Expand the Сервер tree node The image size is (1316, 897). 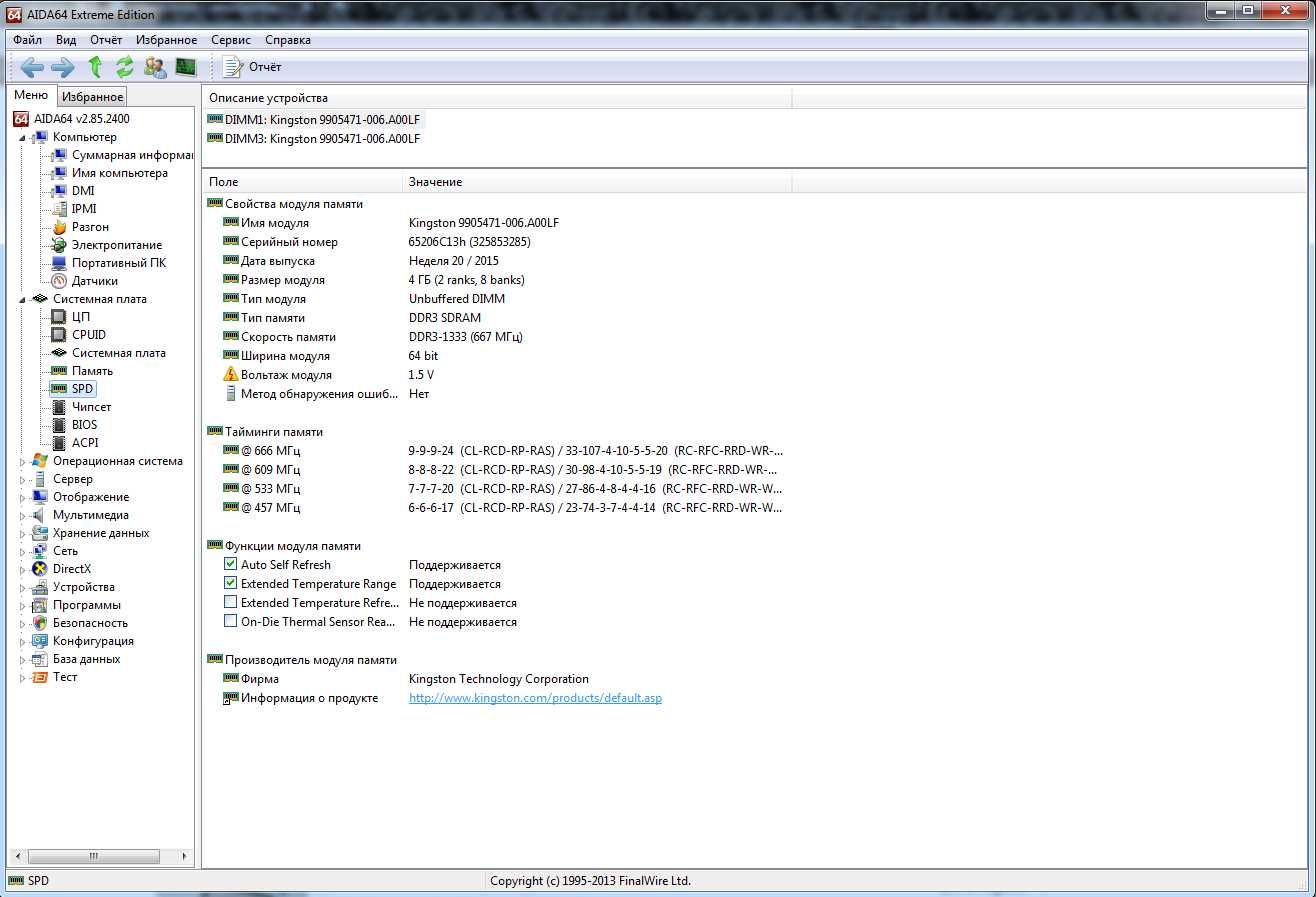point(23,479)
